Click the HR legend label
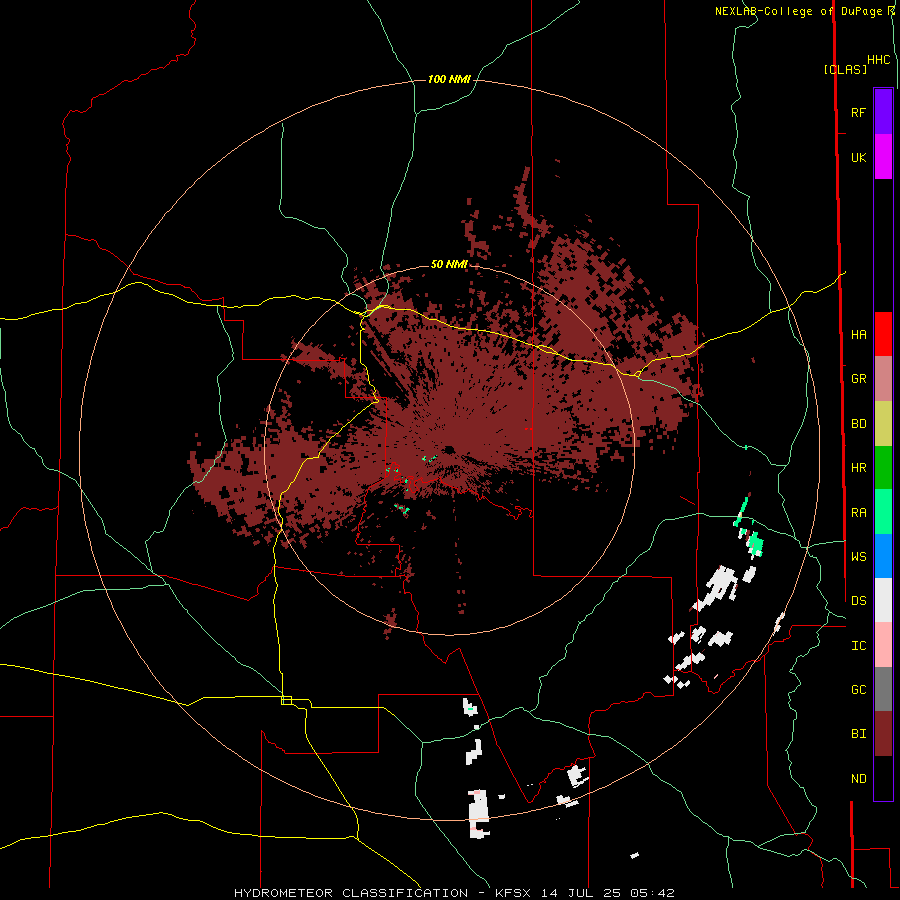Viewport: 900px width, 900px height. pos(858,468)
